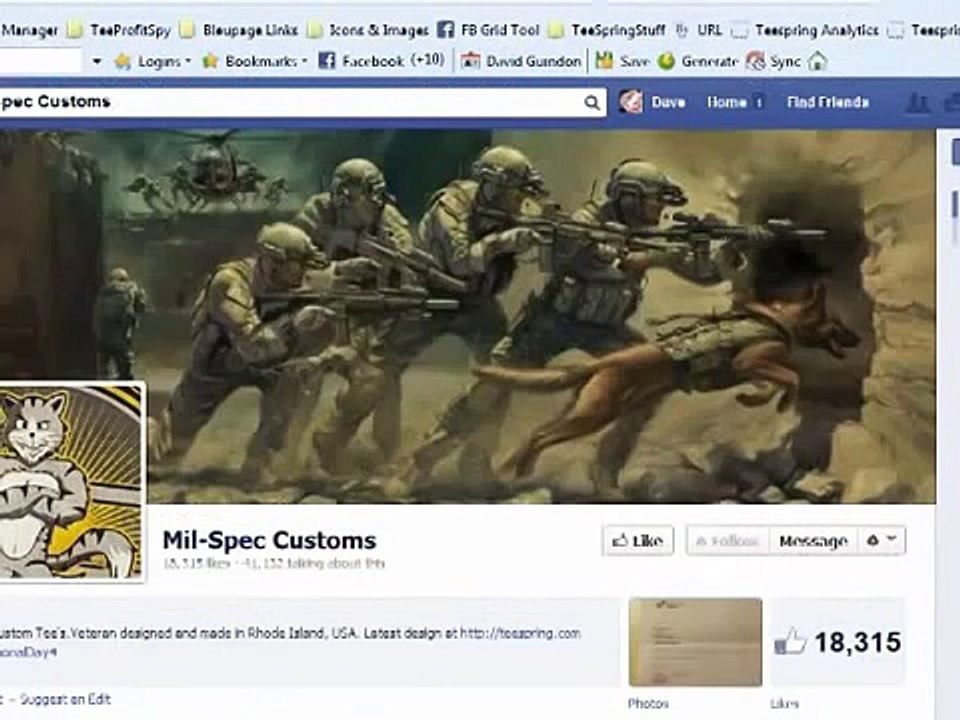Open the cat profile picture

72,481
